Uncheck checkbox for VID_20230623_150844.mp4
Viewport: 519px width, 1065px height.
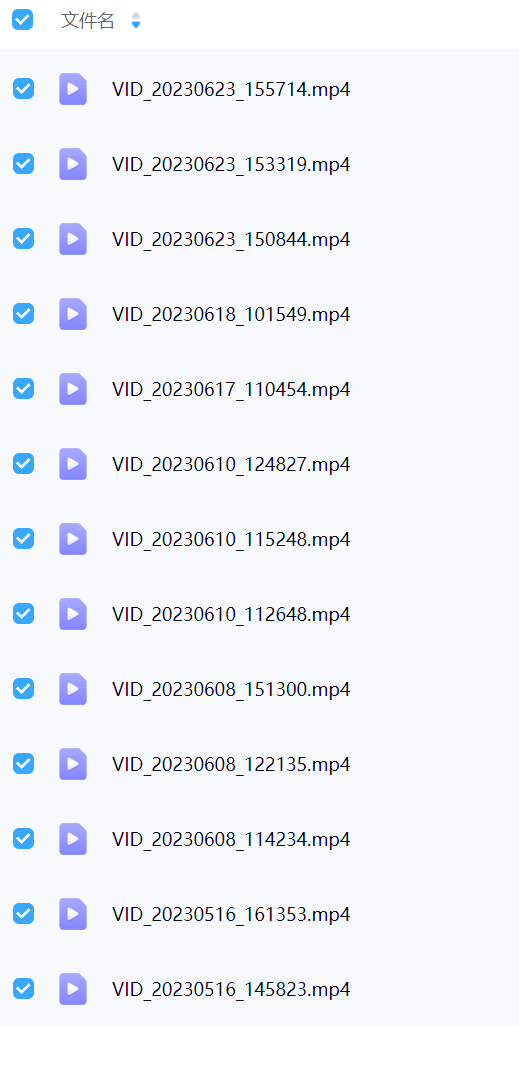[x=23, y=238]
